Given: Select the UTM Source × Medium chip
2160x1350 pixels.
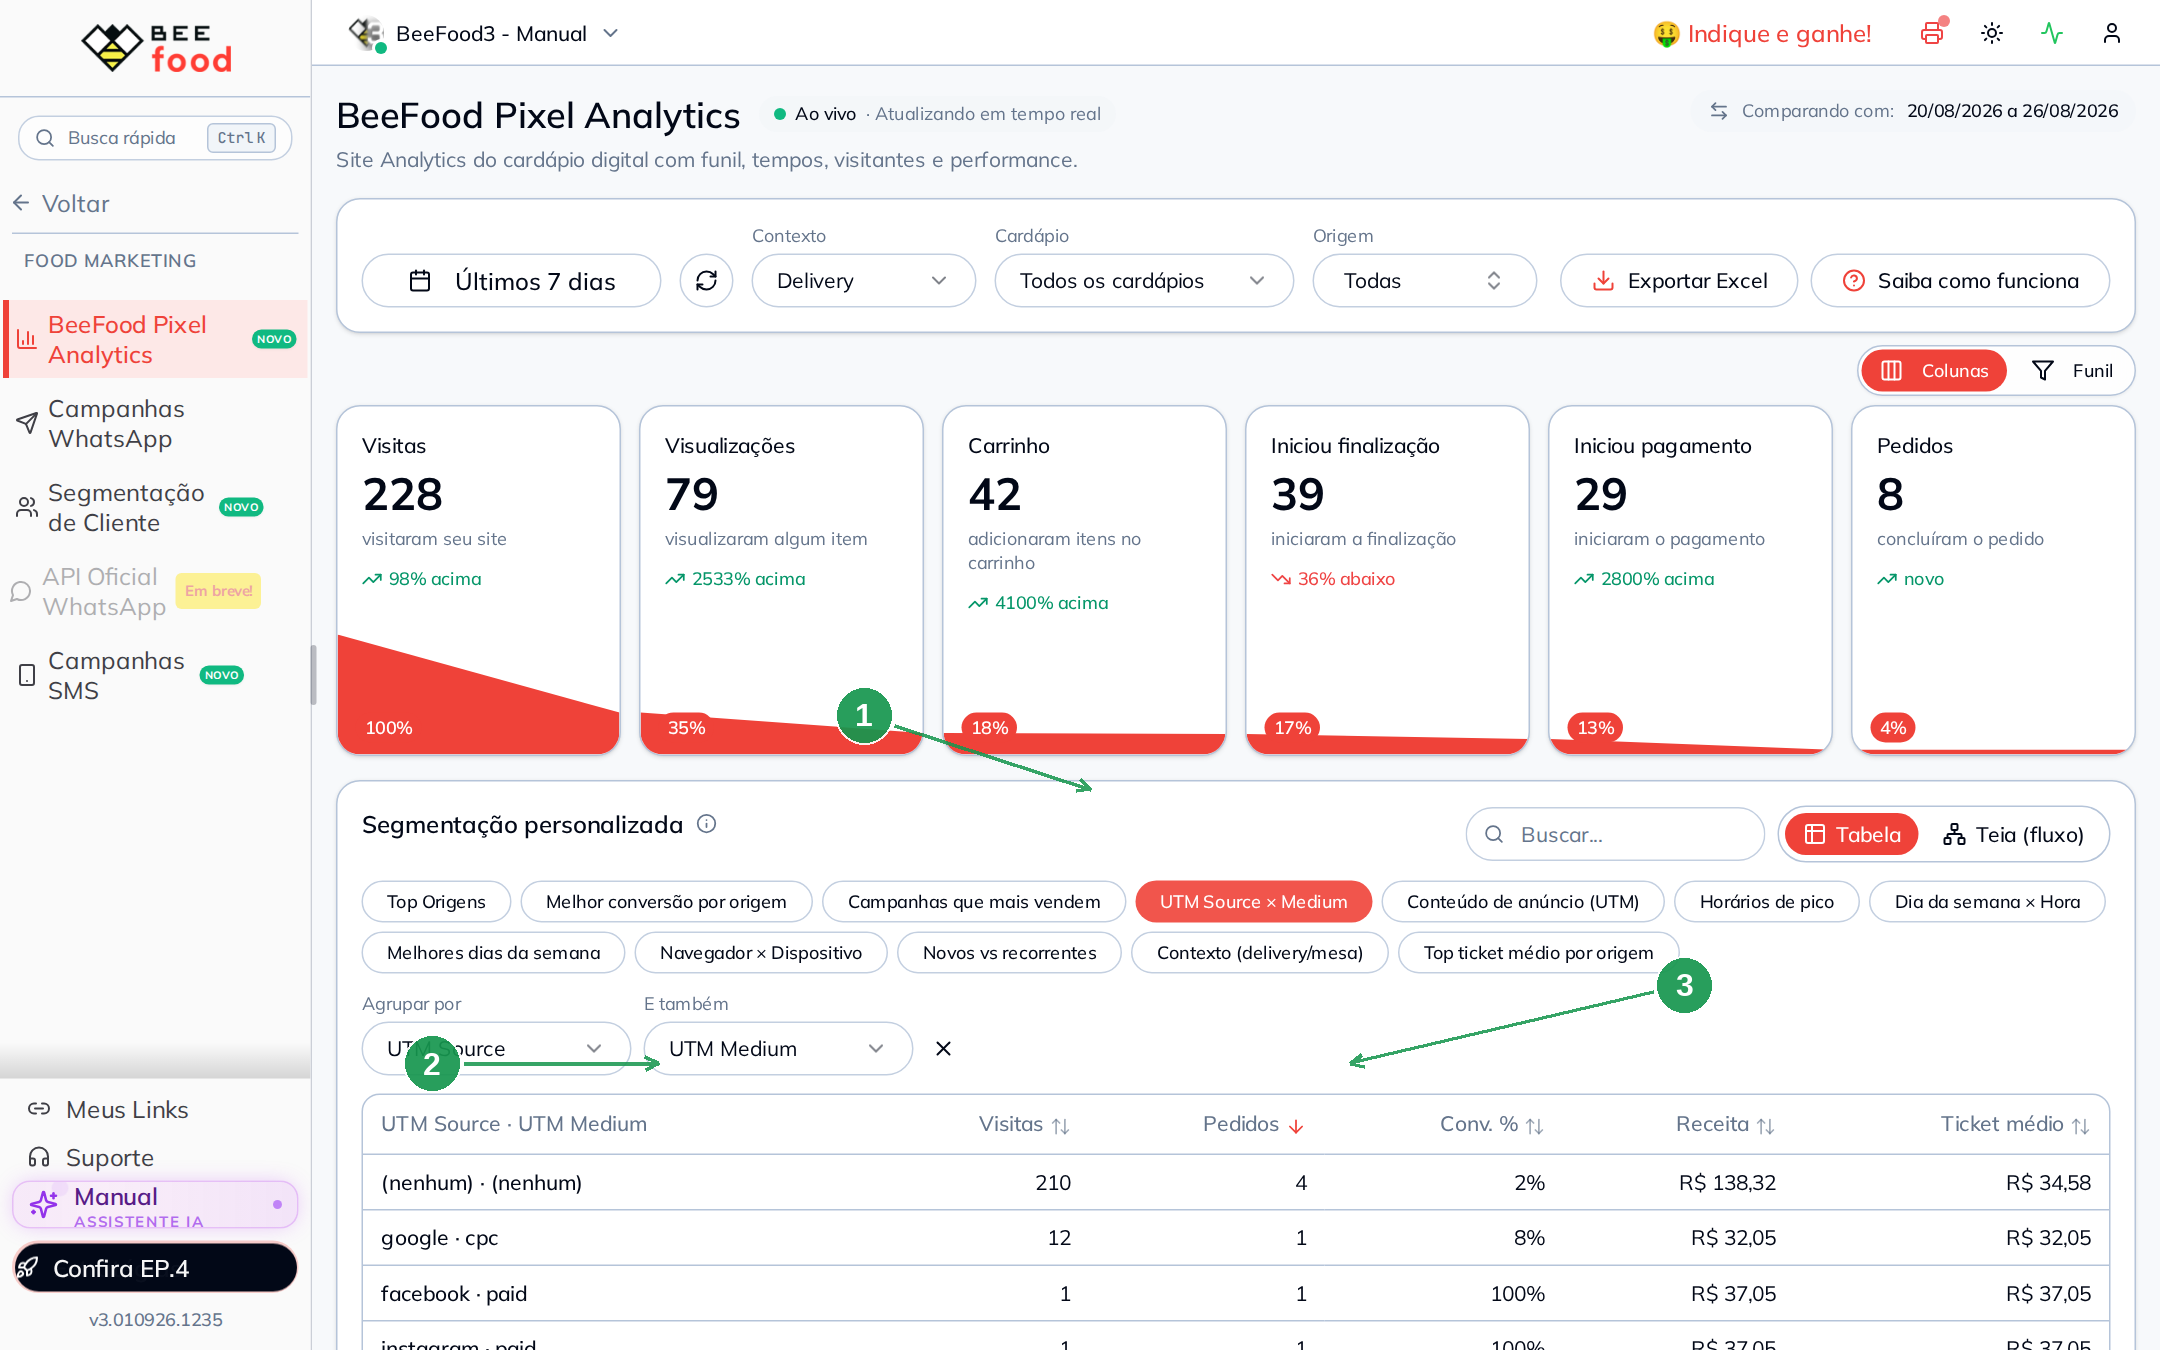Looking at the screenshot, I should (1253, 901).
